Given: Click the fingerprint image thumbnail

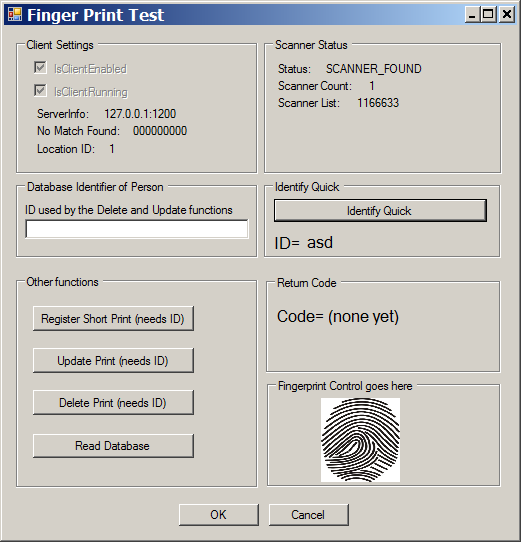Looking at the screenshot, I should point(360,440).
